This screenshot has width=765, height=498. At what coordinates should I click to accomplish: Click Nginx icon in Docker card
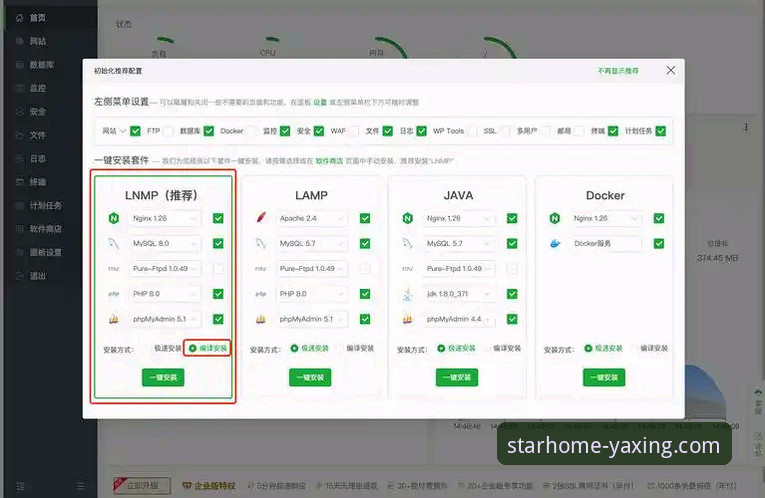coord(555,218)
